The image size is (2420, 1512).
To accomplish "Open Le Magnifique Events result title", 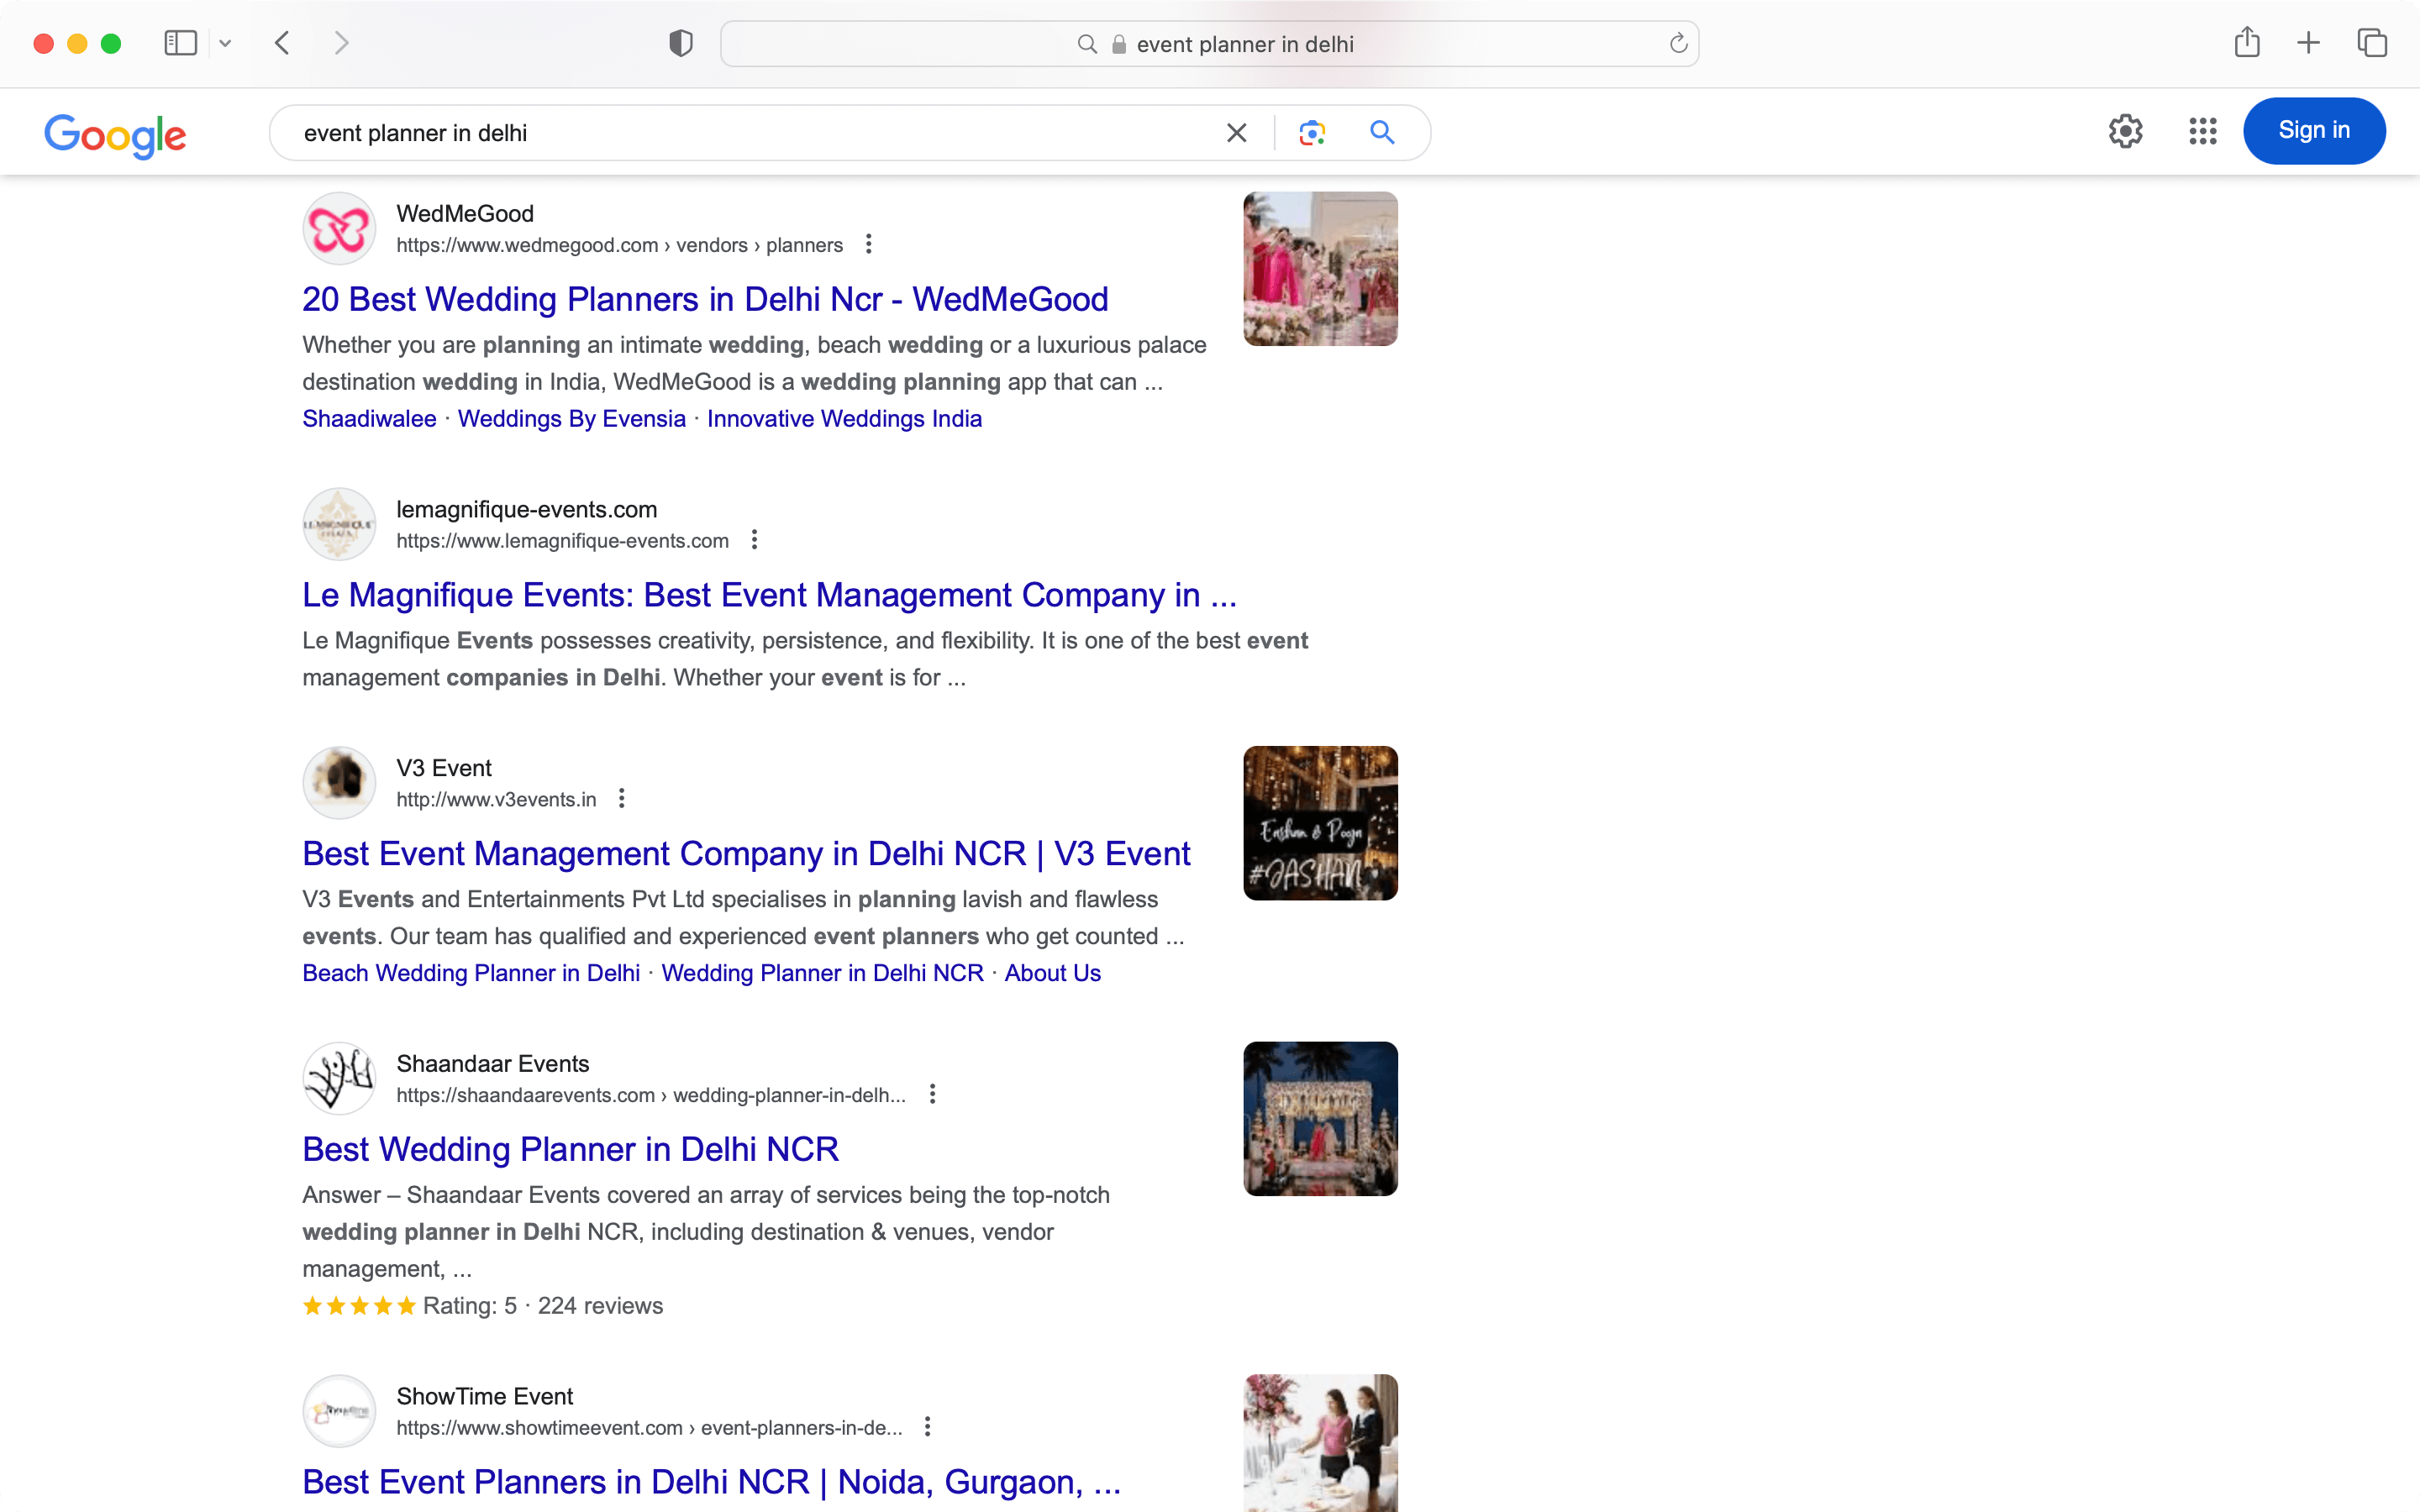I will coord(769,595).
